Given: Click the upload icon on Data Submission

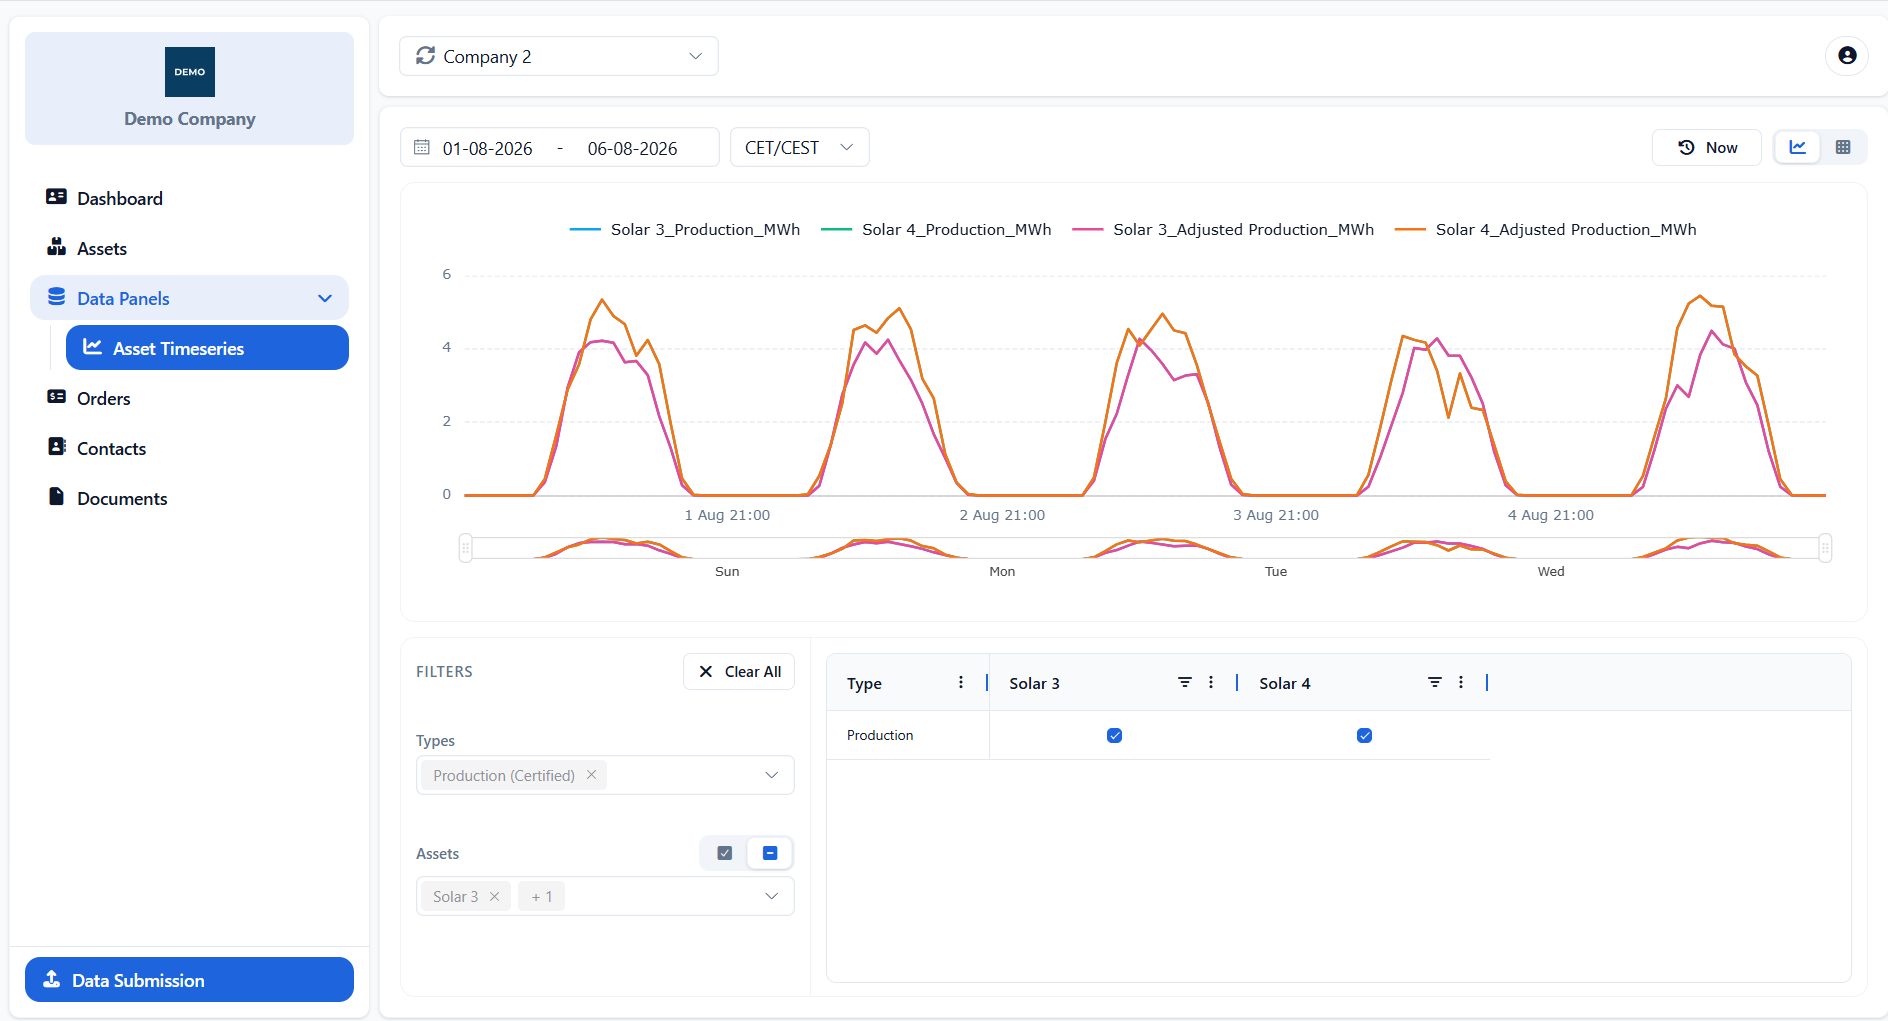Looking at the screenshot, I should point(52,979).
